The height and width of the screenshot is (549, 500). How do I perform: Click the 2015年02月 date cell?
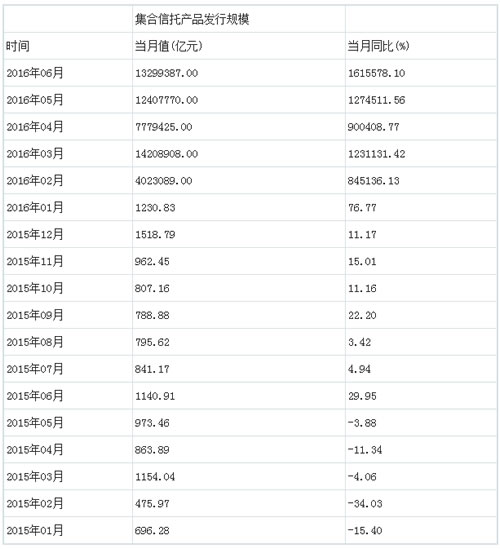35,503
